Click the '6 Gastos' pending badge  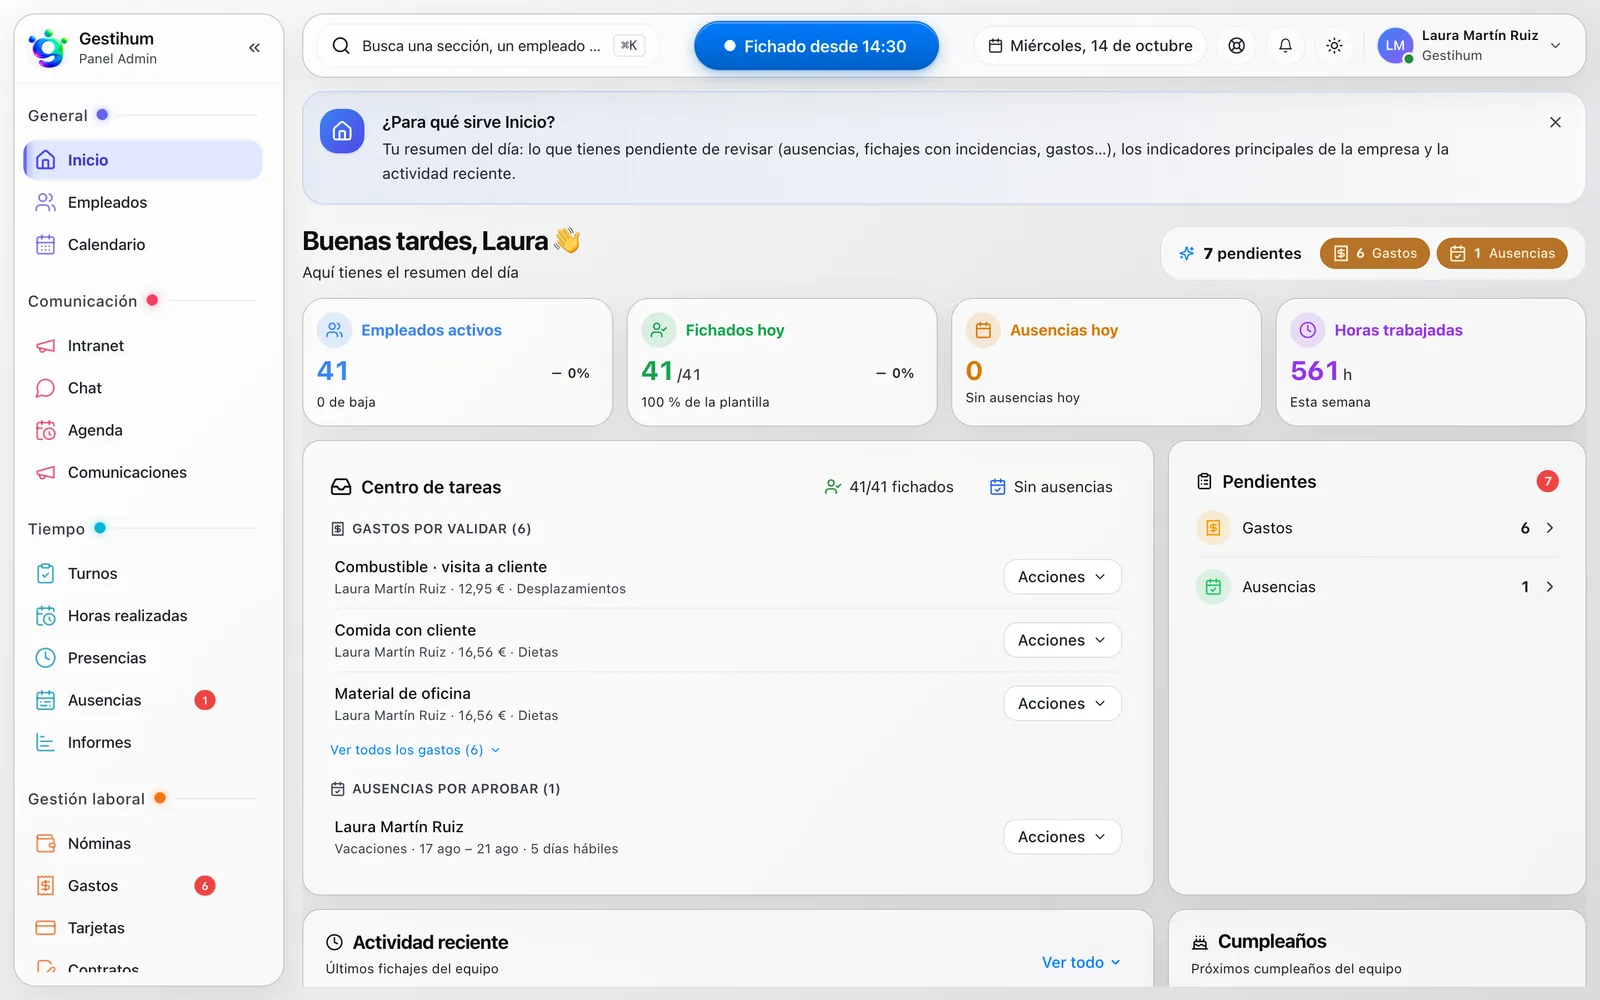1375,253
